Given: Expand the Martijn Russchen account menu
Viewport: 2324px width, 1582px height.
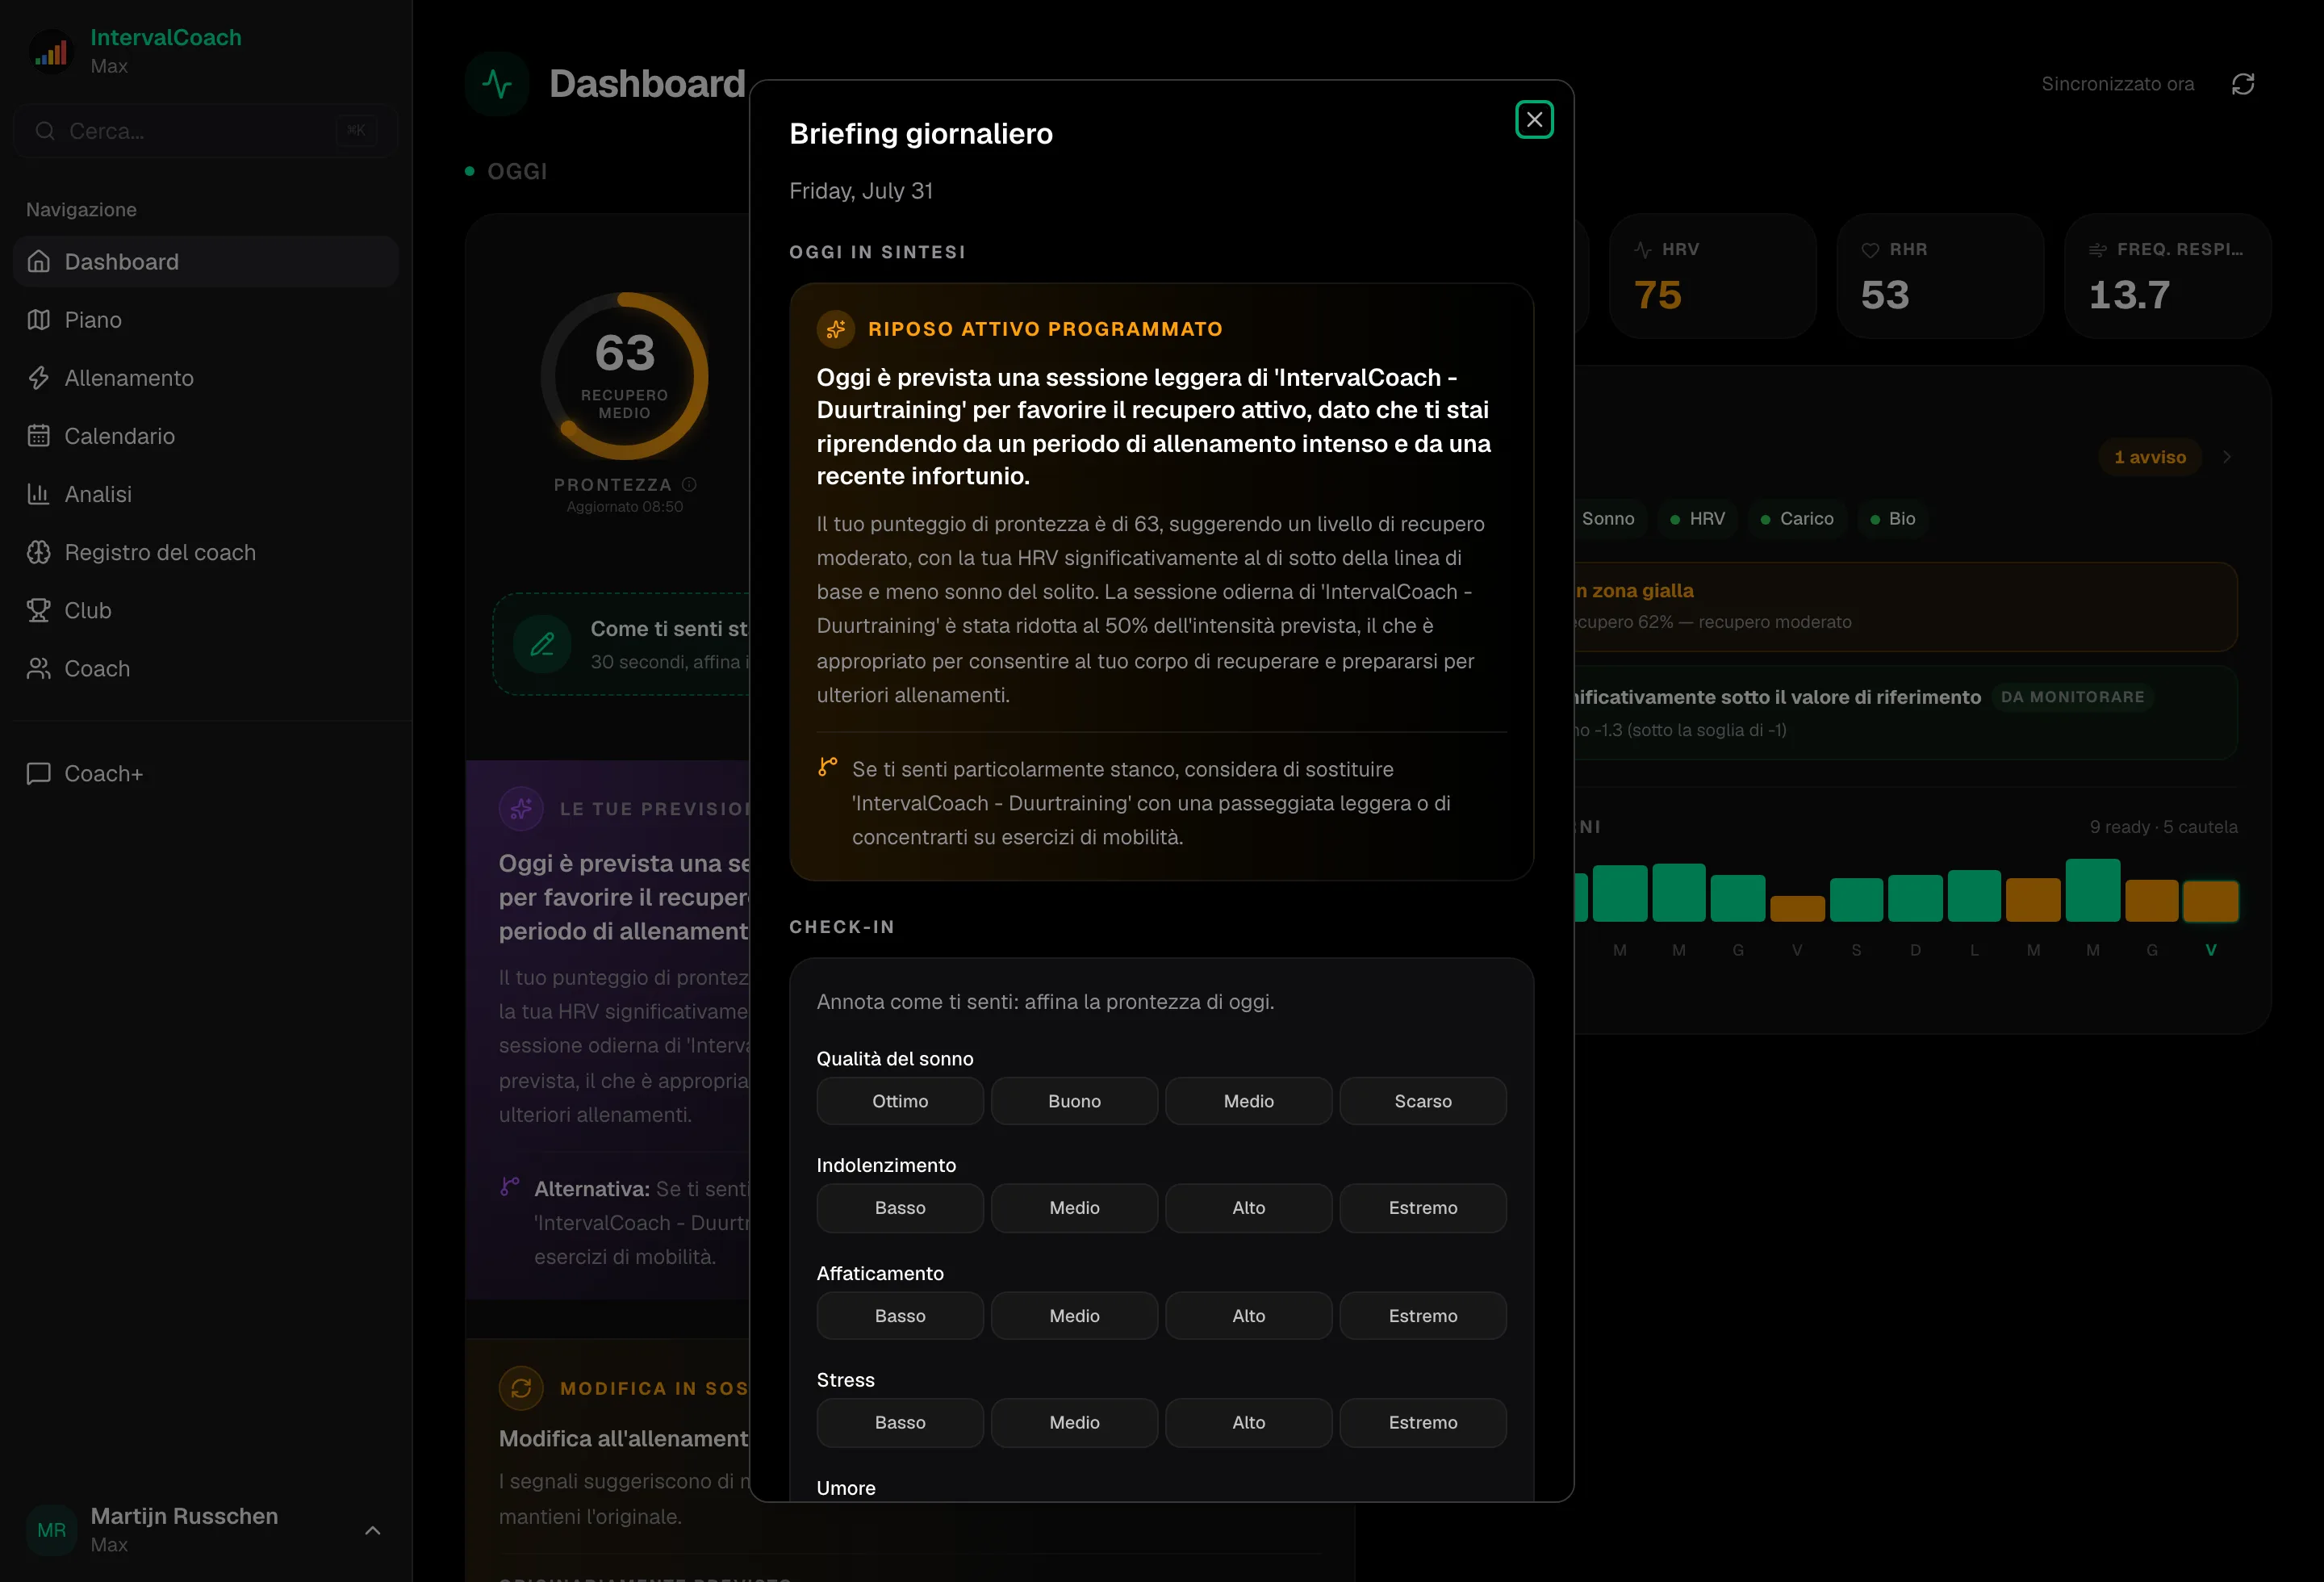Looking at the screenshot, I should (372, 1530).
